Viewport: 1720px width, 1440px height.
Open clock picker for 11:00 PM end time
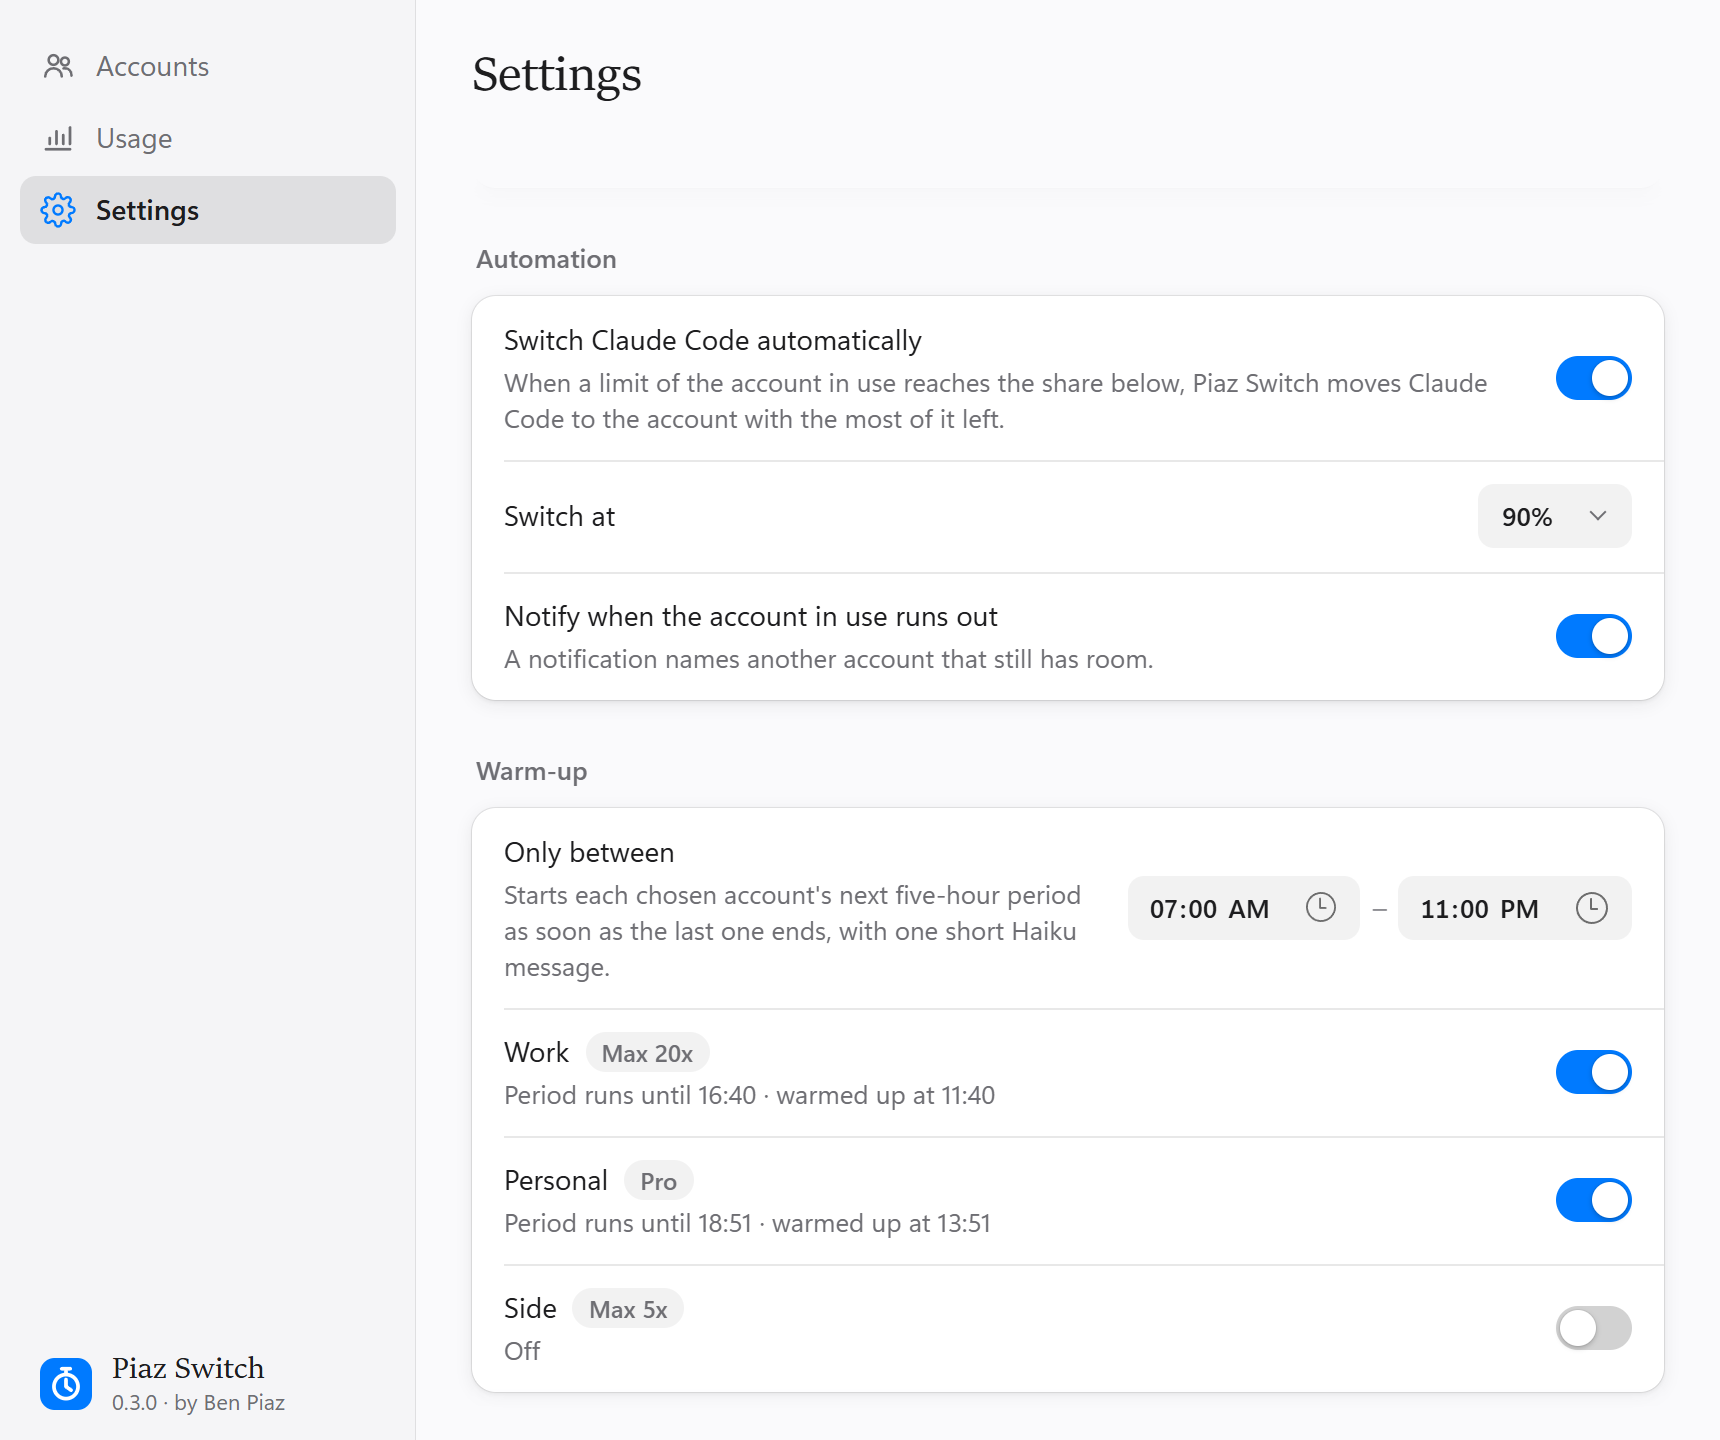pos(1592,908)
